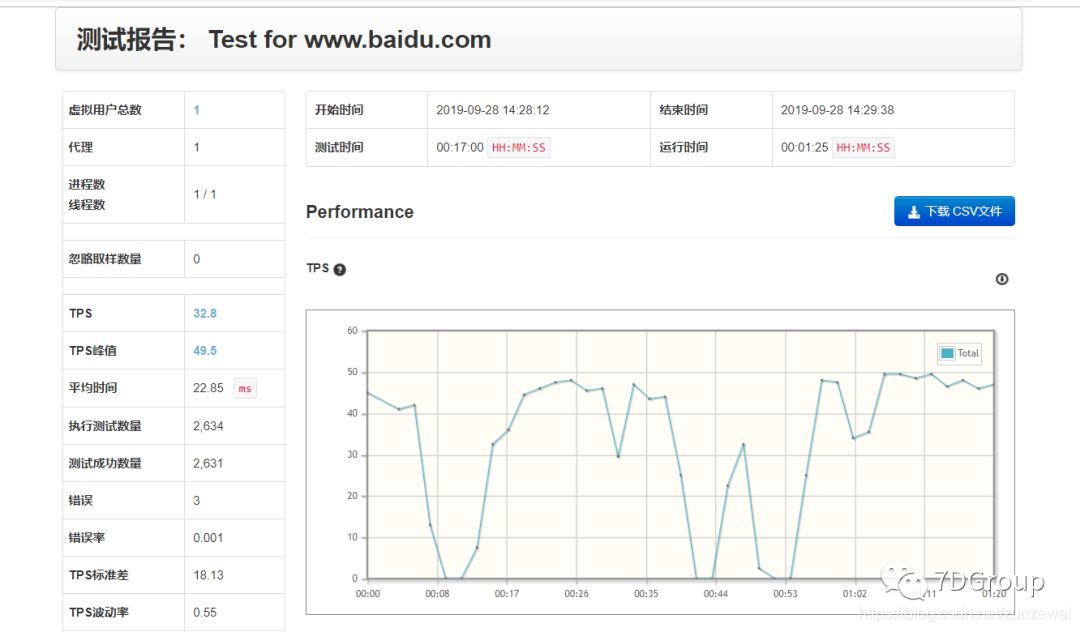1080x632 pixels.
Task: Click the 开始时间 label
Action: (x=339, y=110)
